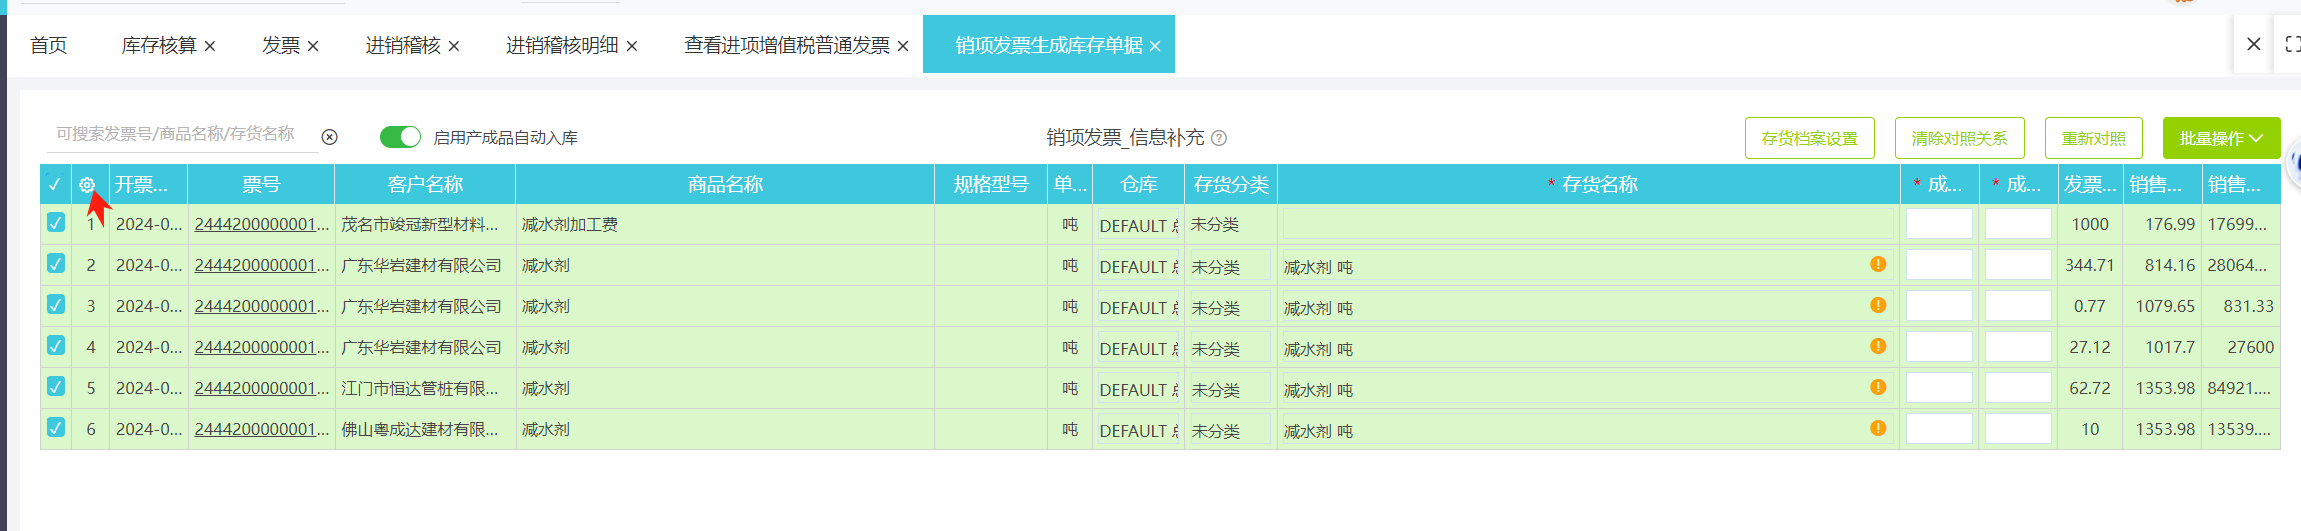Click second cost input field in row 6
The width and height of the screenshot is (2301, 531).
pyautogui.click(x=2018, y=428)
